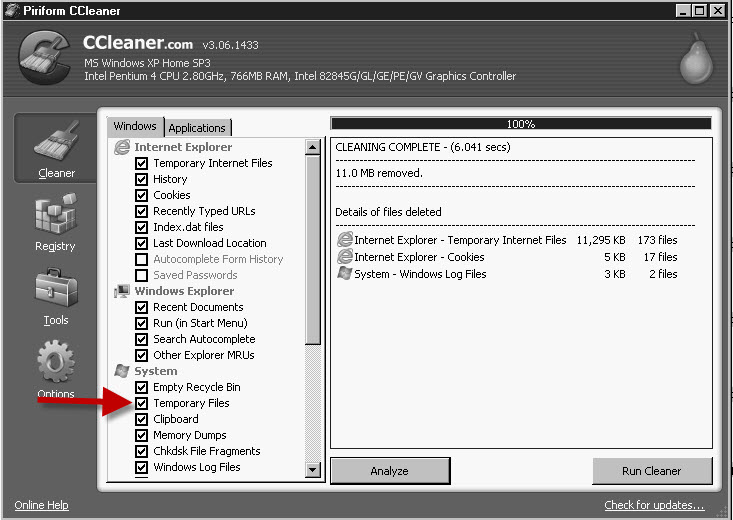The width and height of the screenshot is (733, 520).
Task: Switch to the Applications tab
Action: pos(197,128)
